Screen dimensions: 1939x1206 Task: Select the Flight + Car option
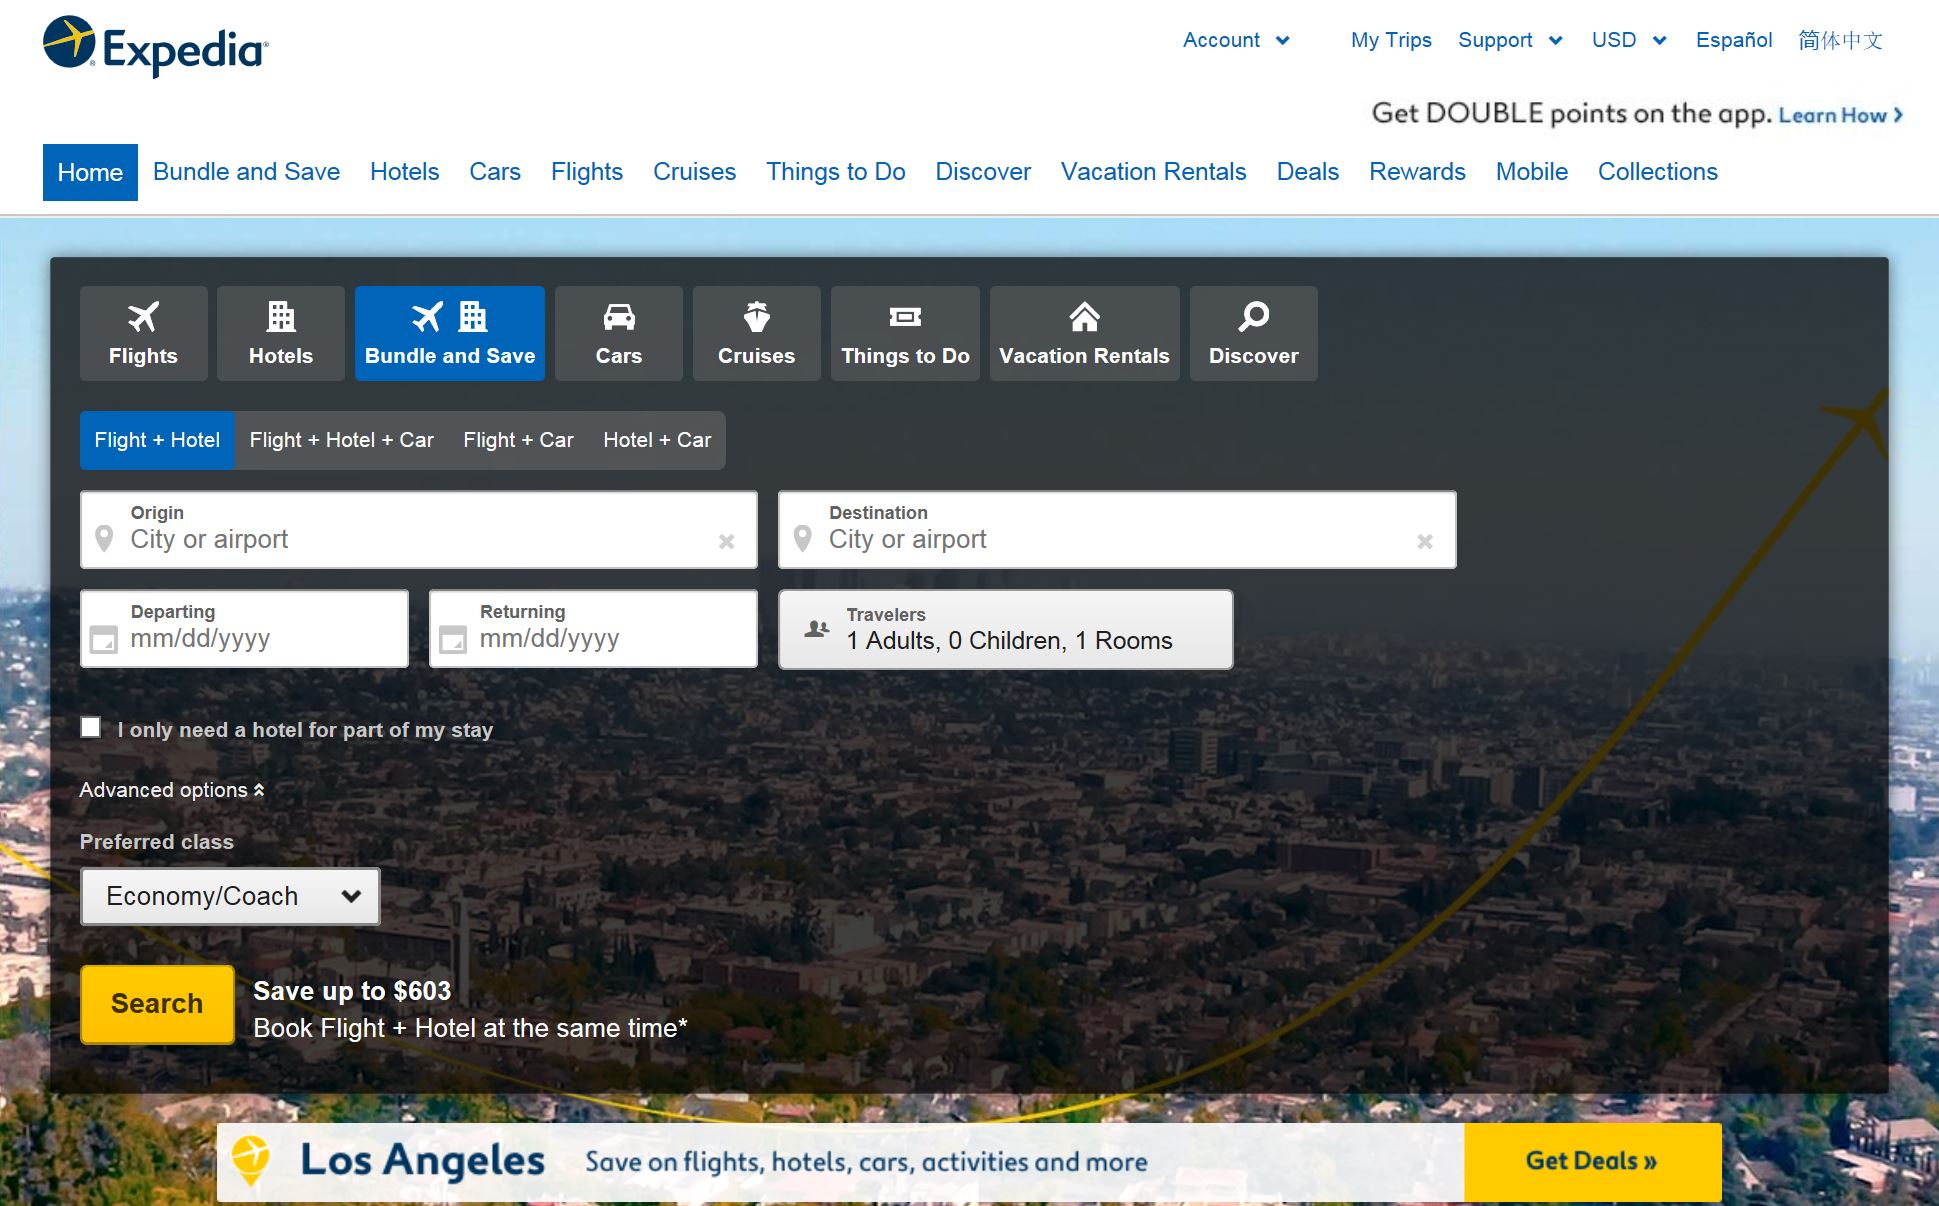coord(518,440)
